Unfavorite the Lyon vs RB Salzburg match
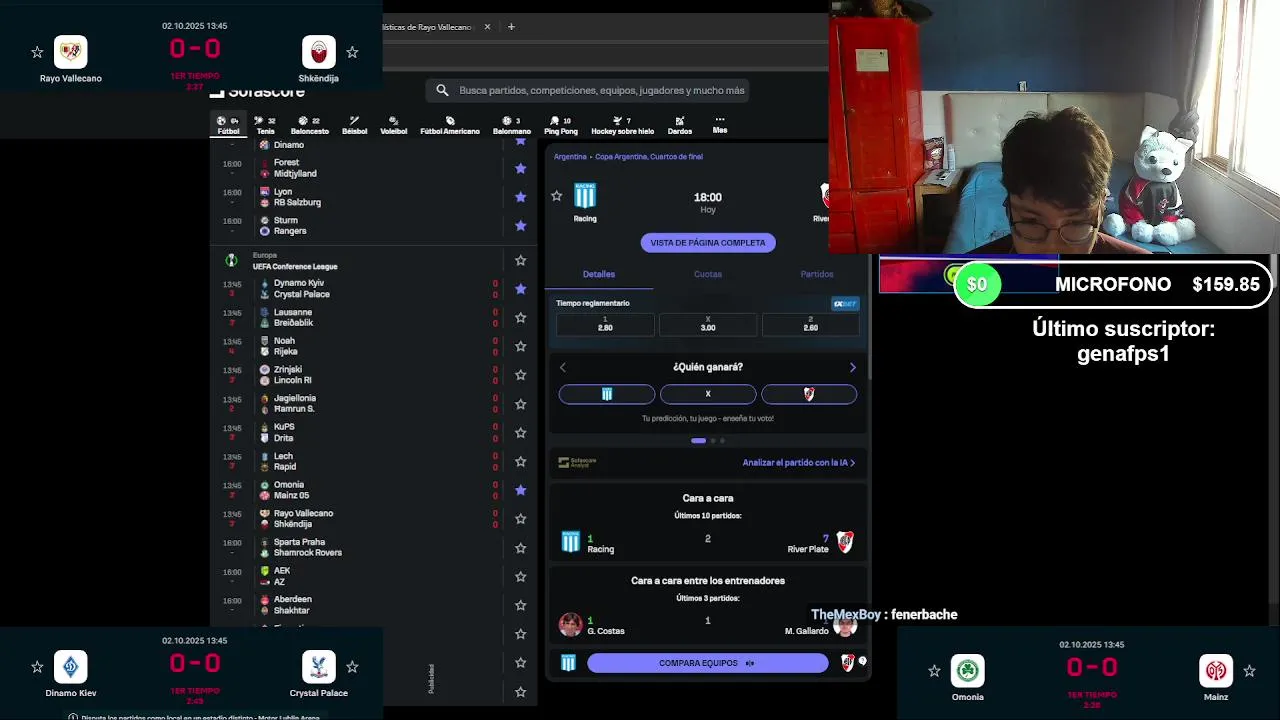Image resolution: width=1280 pixels, height=720 pixels. tap(520, 197)
